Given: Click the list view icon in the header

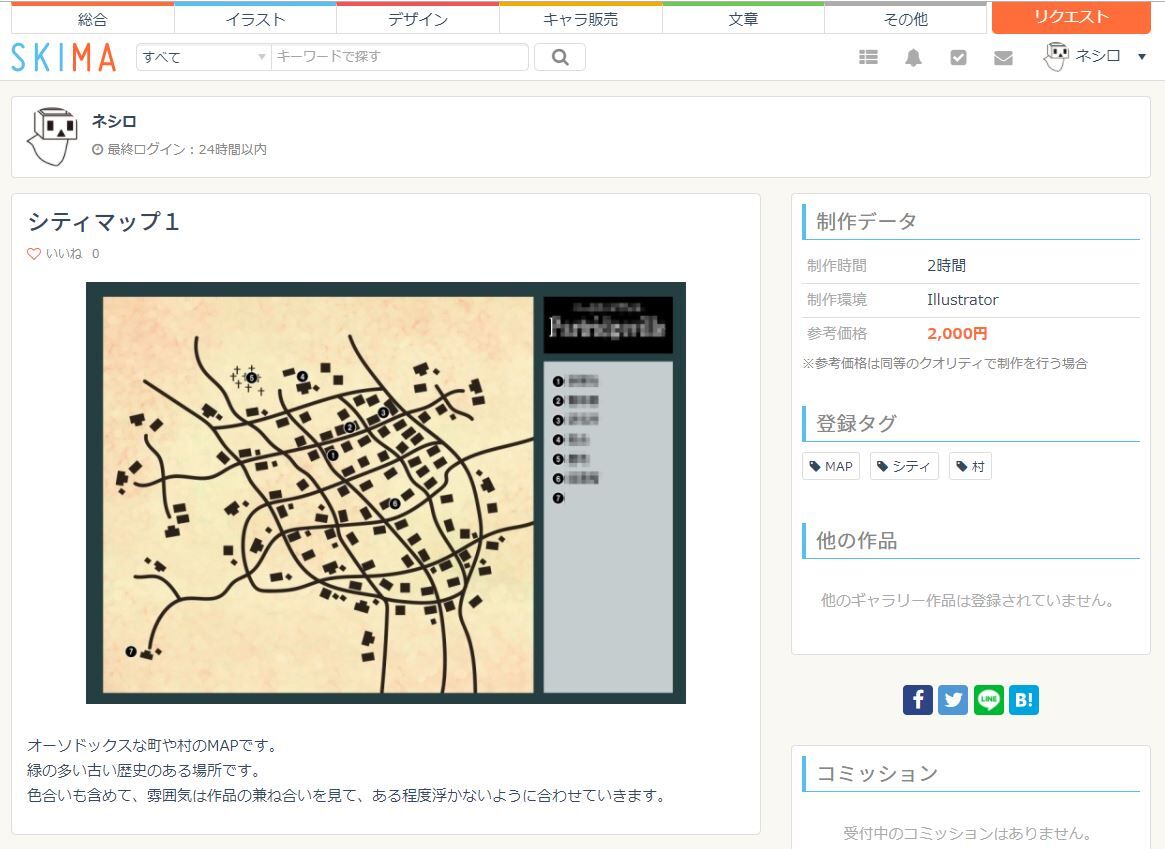Looking at the screenshot, I should point(868,57).
